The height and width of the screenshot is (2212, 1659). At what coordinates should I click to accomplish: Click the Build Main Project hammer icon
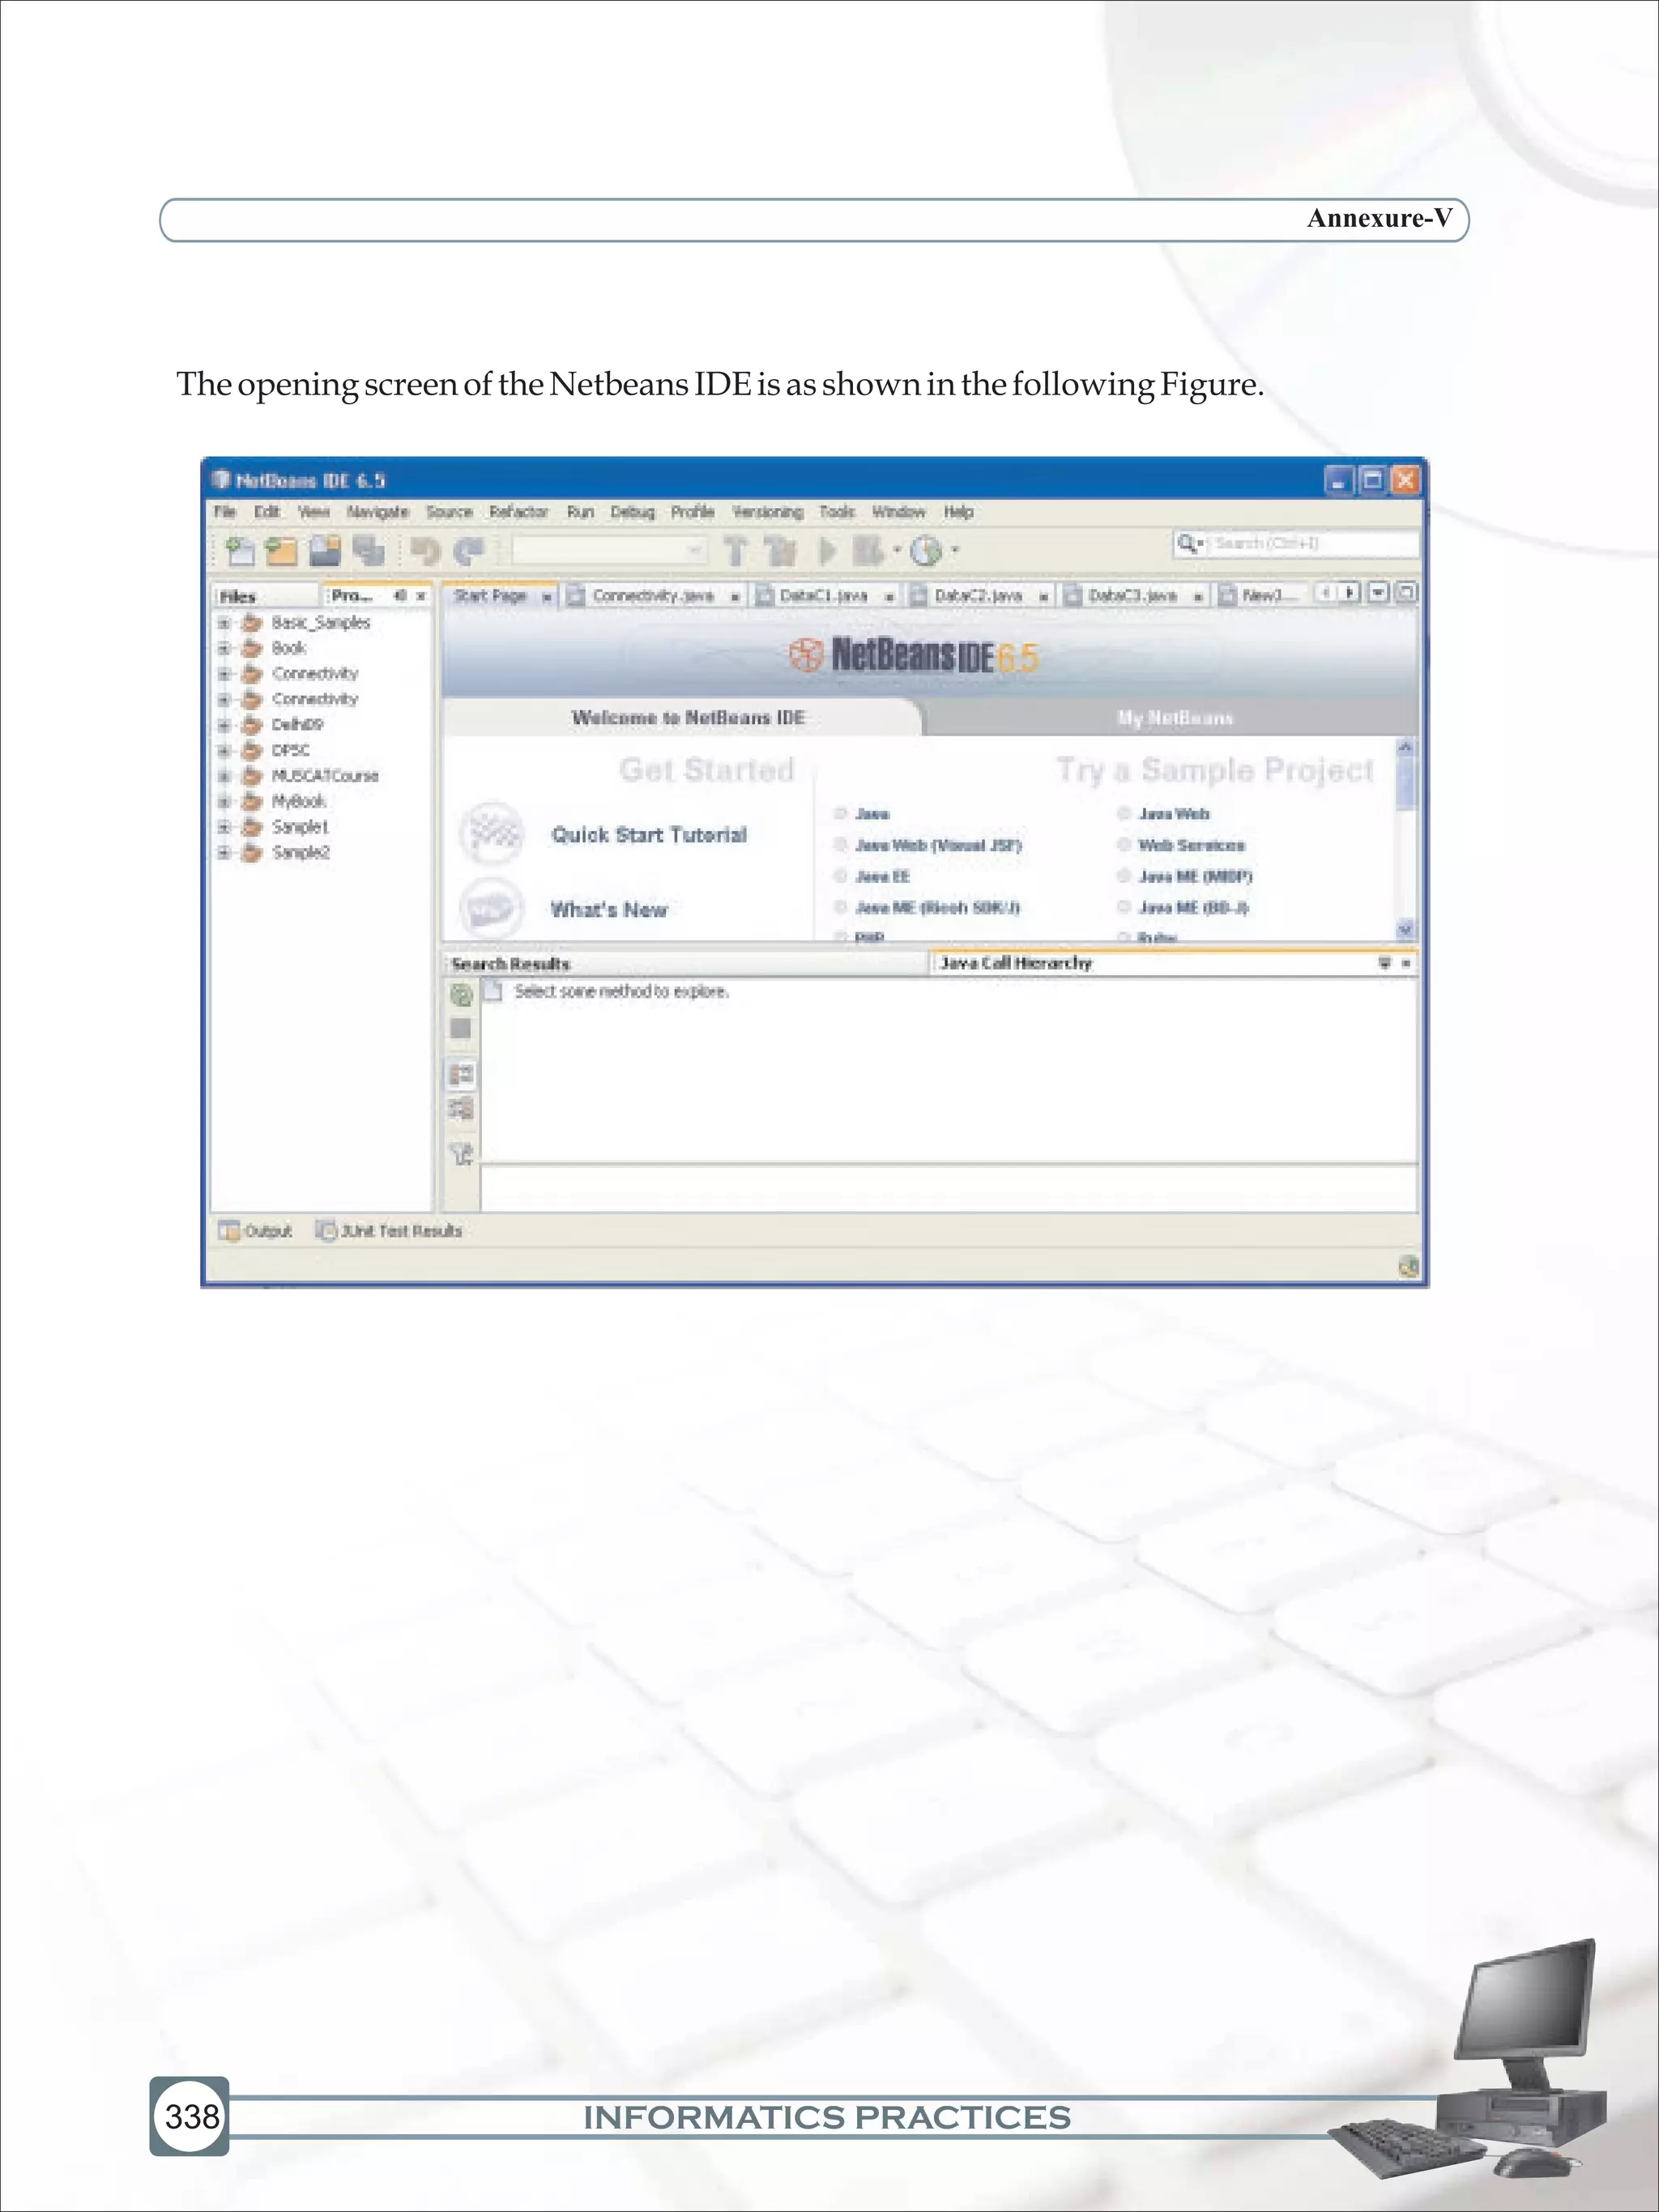(x=735, y=551)
